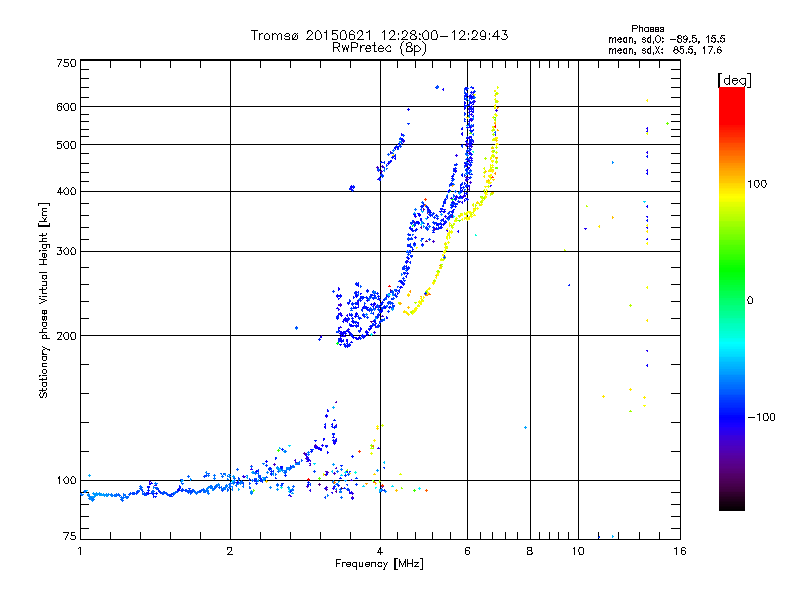Click the 'Frequency [MHz]' axis label
The width and height of the screenshot is (800, 600).
tap(379, 564)
